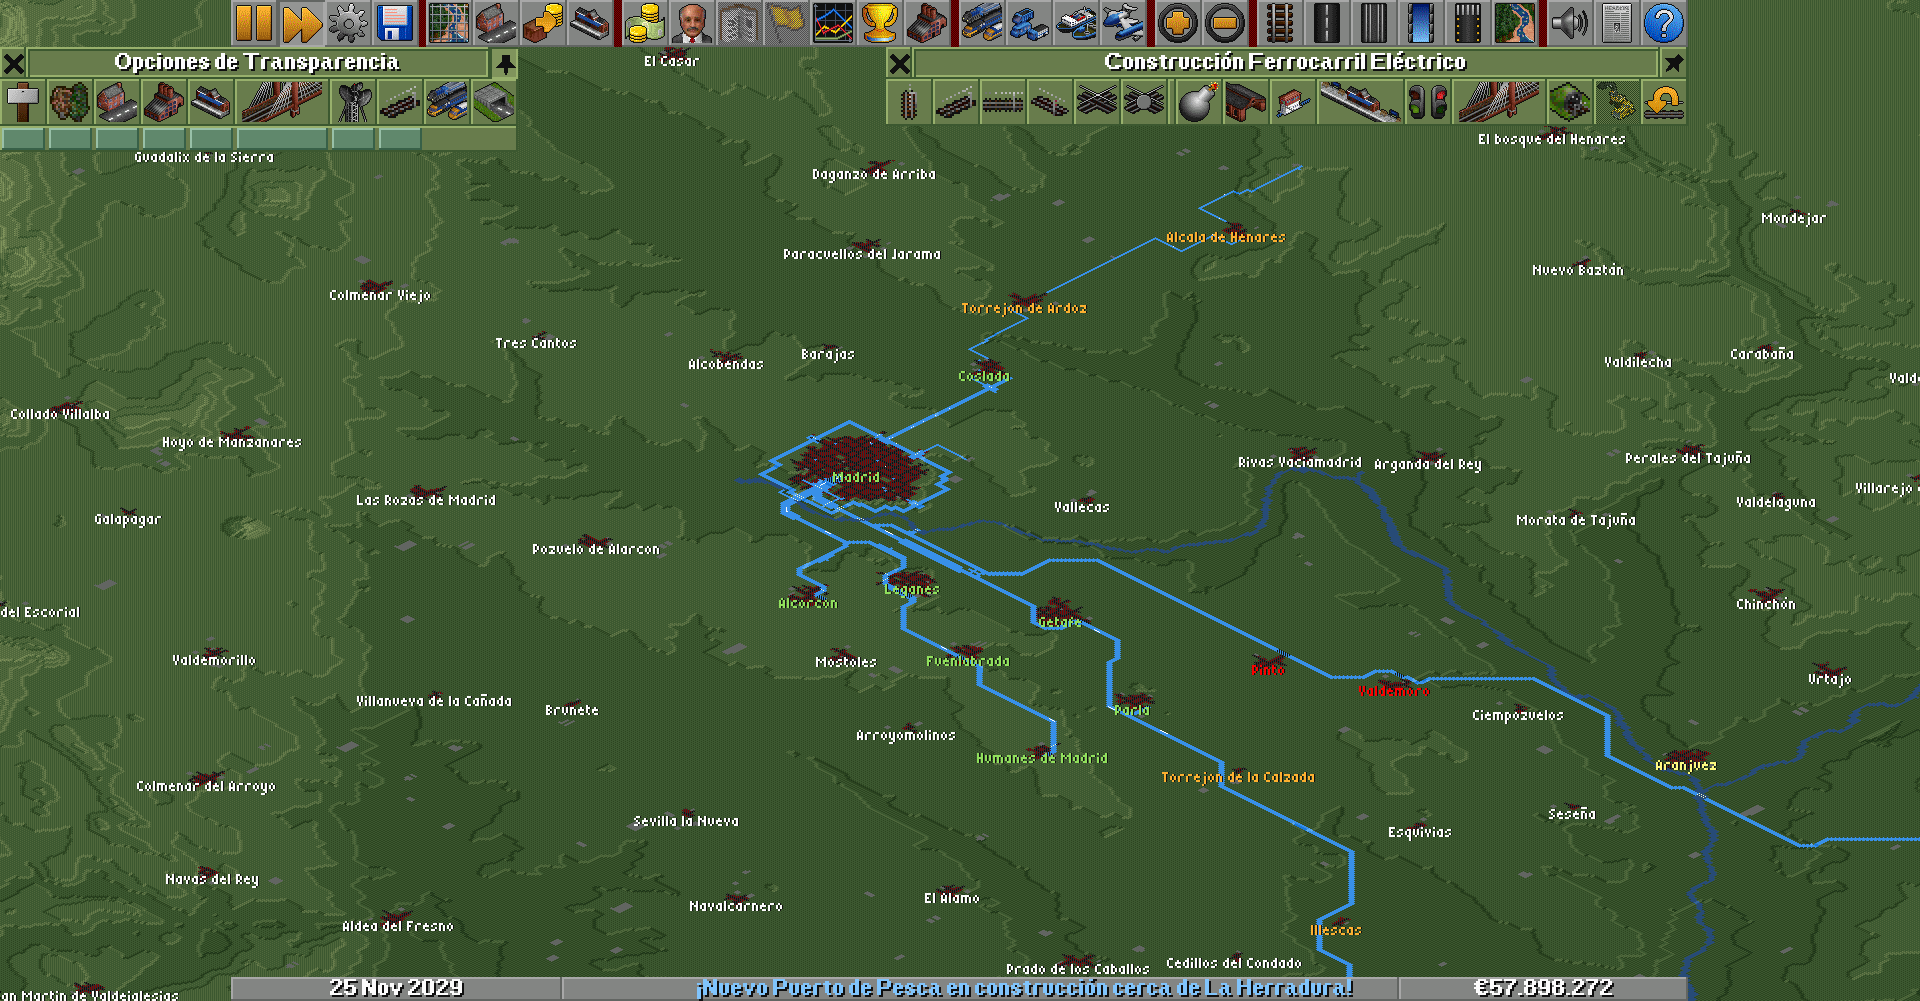Viewport: 1920px width, 1001px height.
Task: Zoom out with the minus button
Action: 1225,23
